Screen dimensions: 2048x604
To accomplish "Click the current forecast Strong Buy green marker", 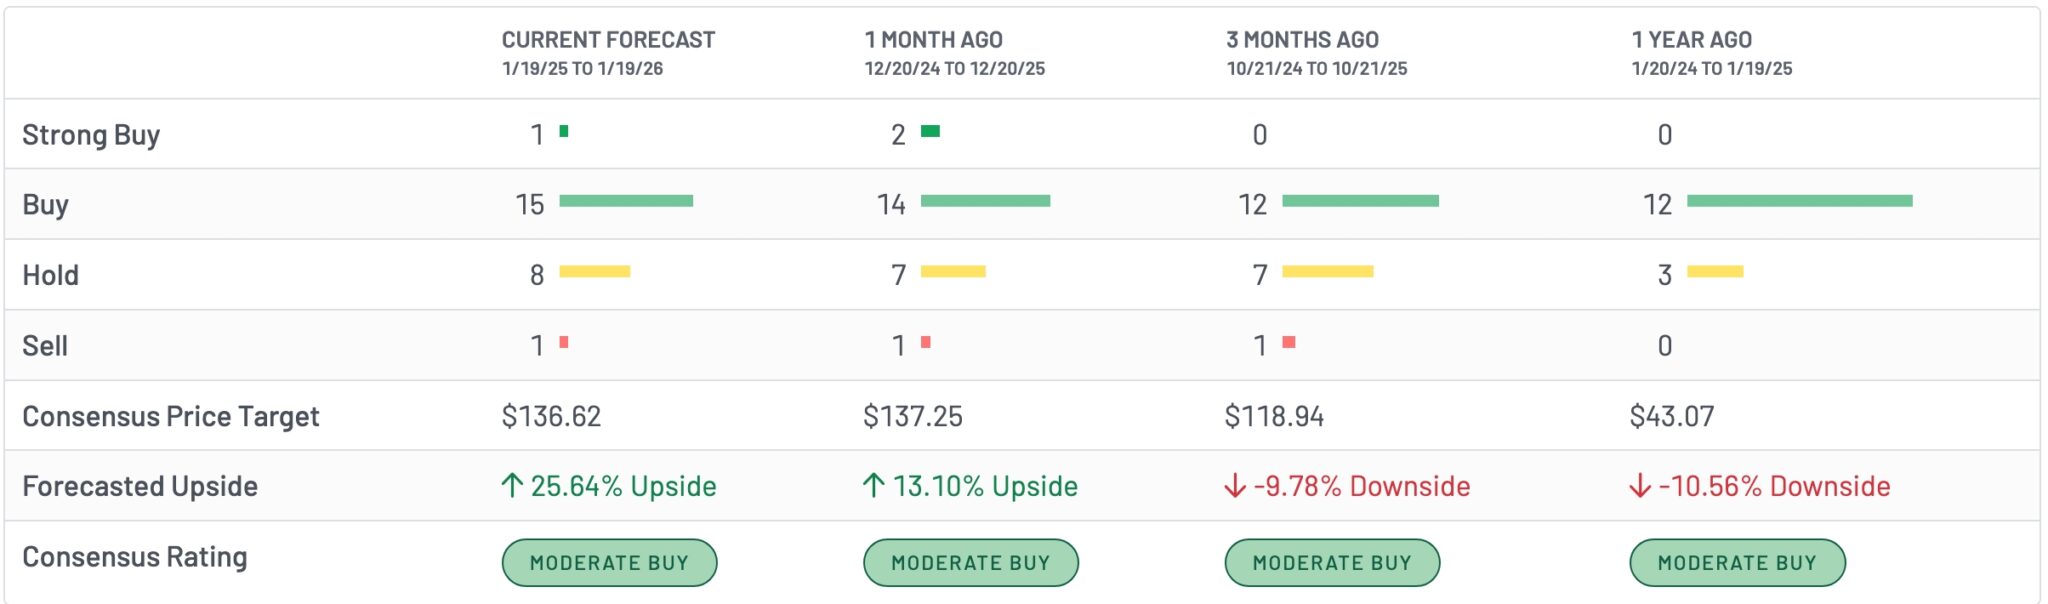I will click(564, 131).
